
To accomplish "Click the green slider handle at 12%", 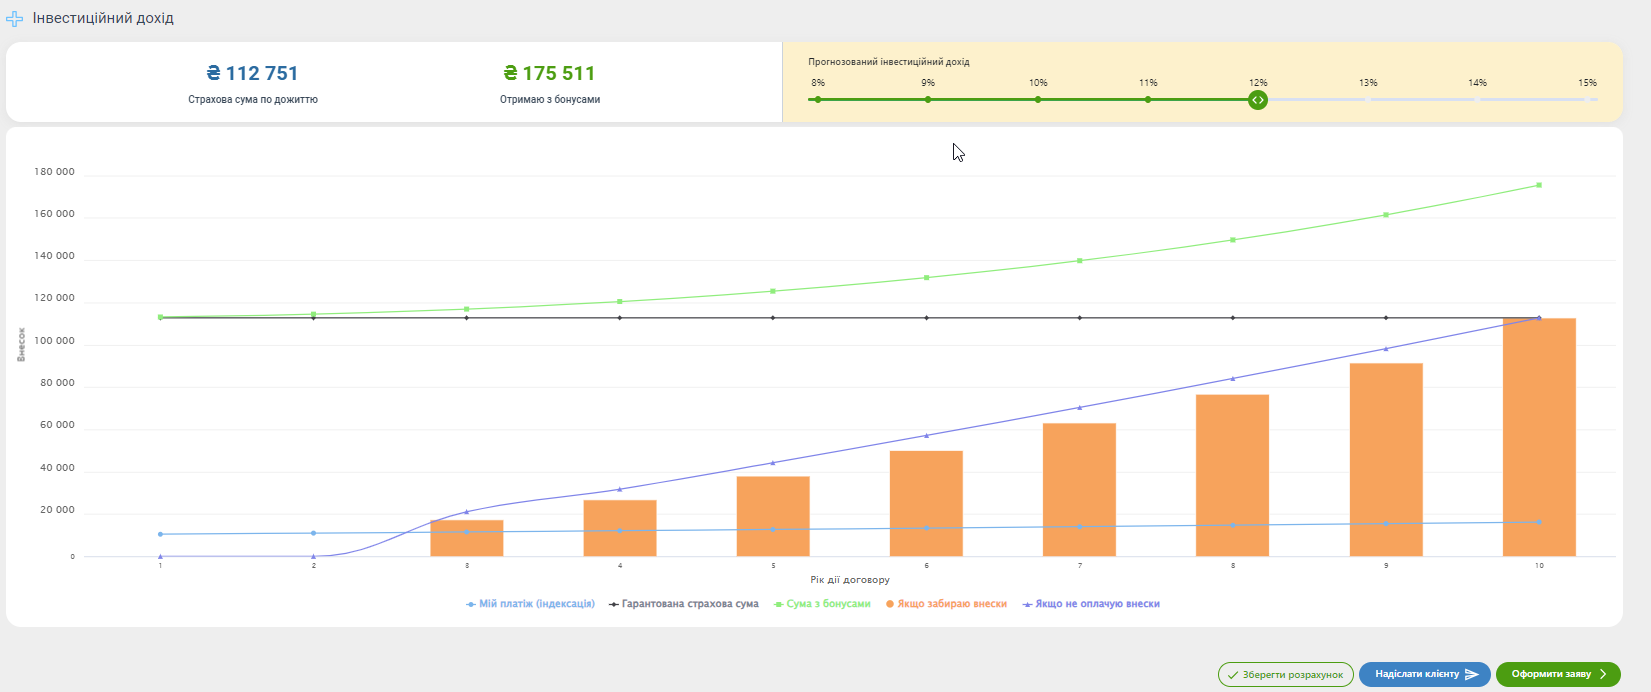I will pyautogui.click(x=1258, y=100).
